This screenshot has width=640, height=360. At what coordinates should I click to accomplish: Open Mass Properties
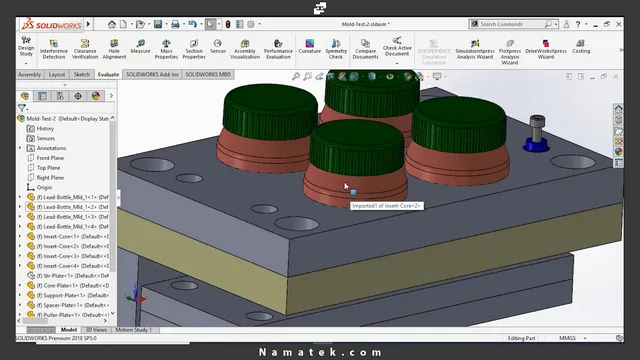[166, 49]
